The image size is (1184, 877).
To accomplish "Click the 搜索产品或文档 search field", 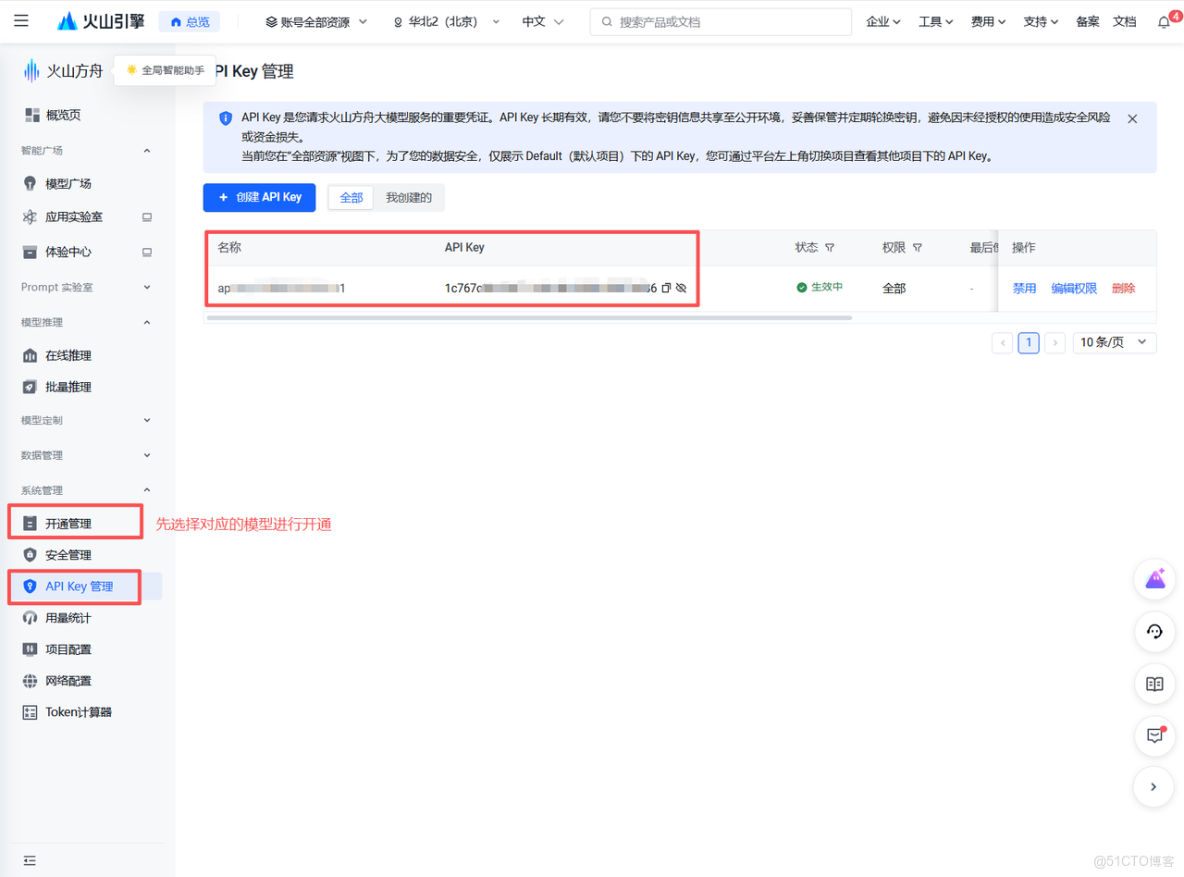I will (720, 21).
